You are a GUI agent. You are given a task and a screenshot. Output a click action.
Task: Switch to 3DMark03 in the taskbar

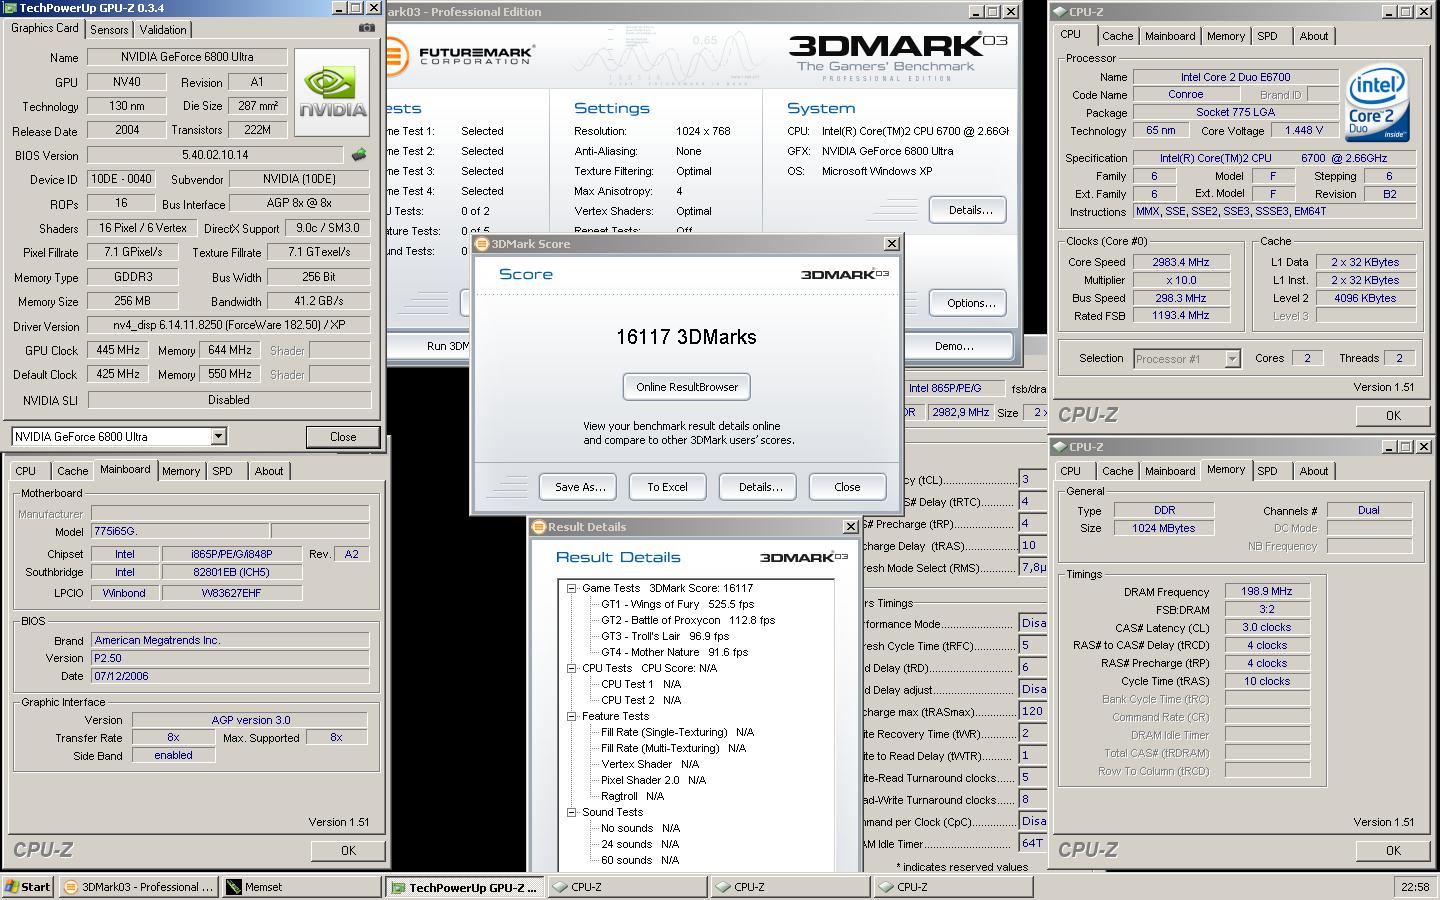pyautogui.click(x=139, y=886)
